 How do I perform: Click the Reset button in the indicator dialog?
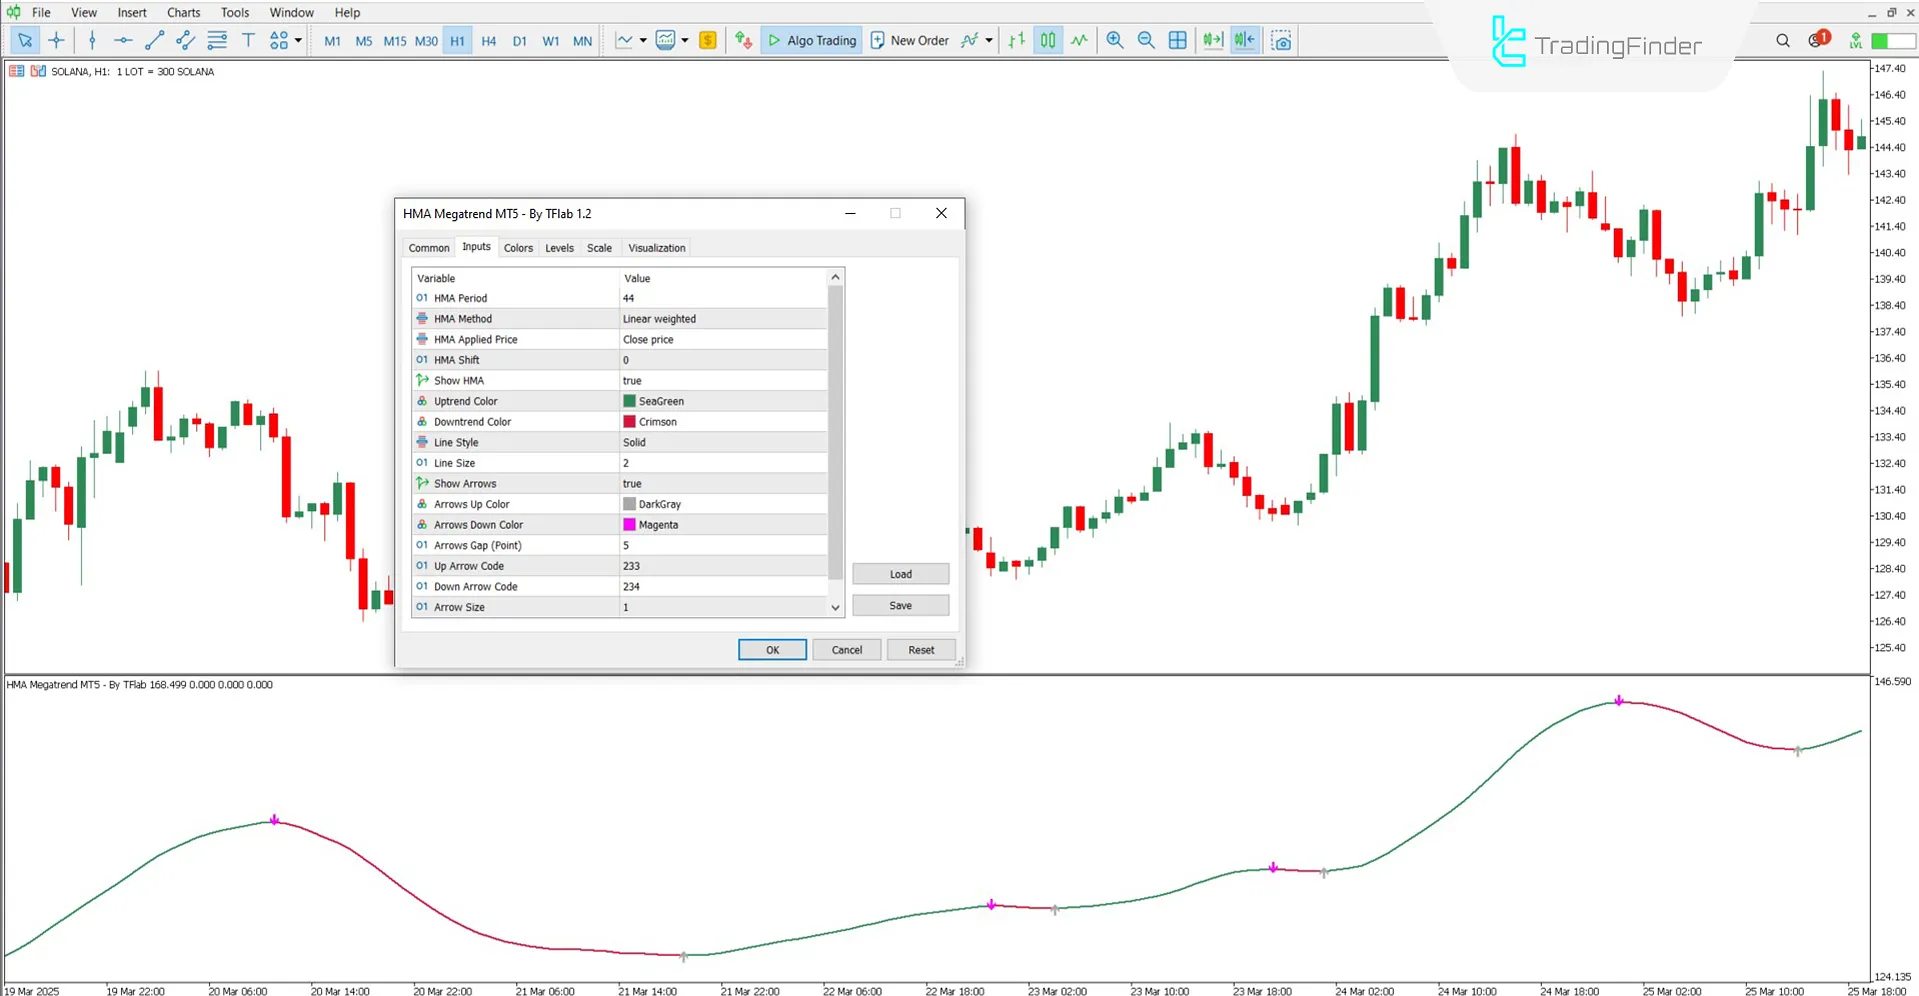(920, 649)
